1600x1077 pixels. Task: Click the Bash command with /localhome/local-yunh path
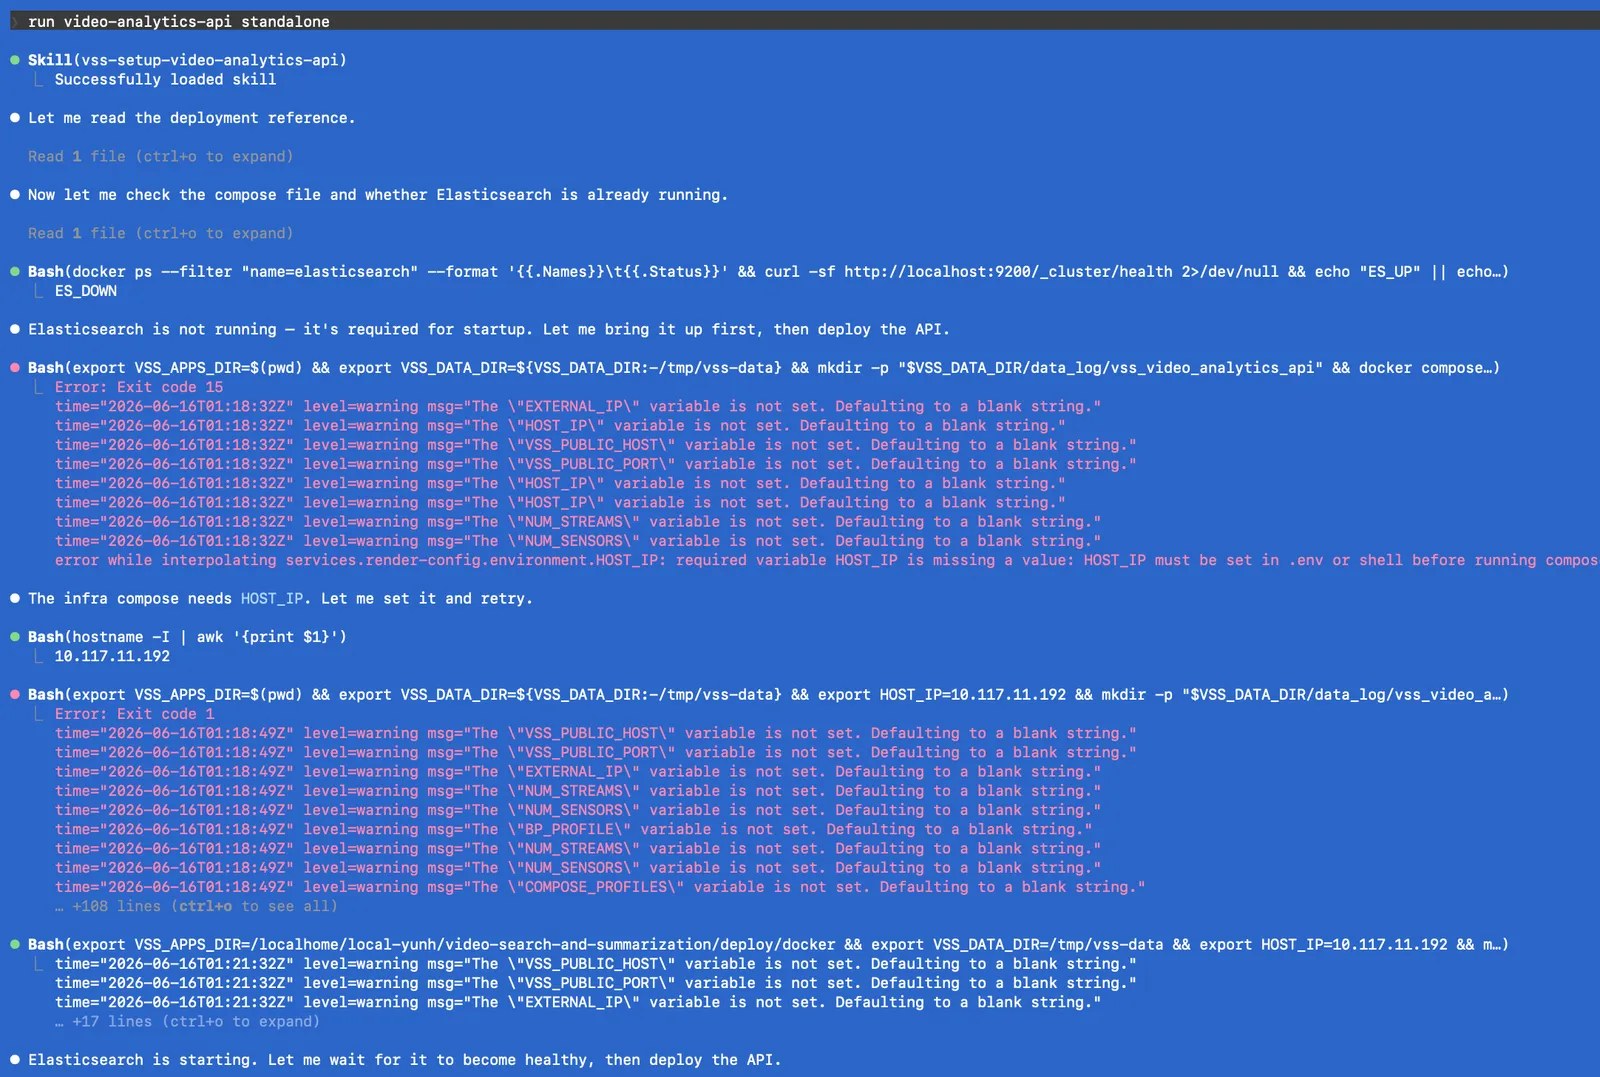(x=768, y=945)
